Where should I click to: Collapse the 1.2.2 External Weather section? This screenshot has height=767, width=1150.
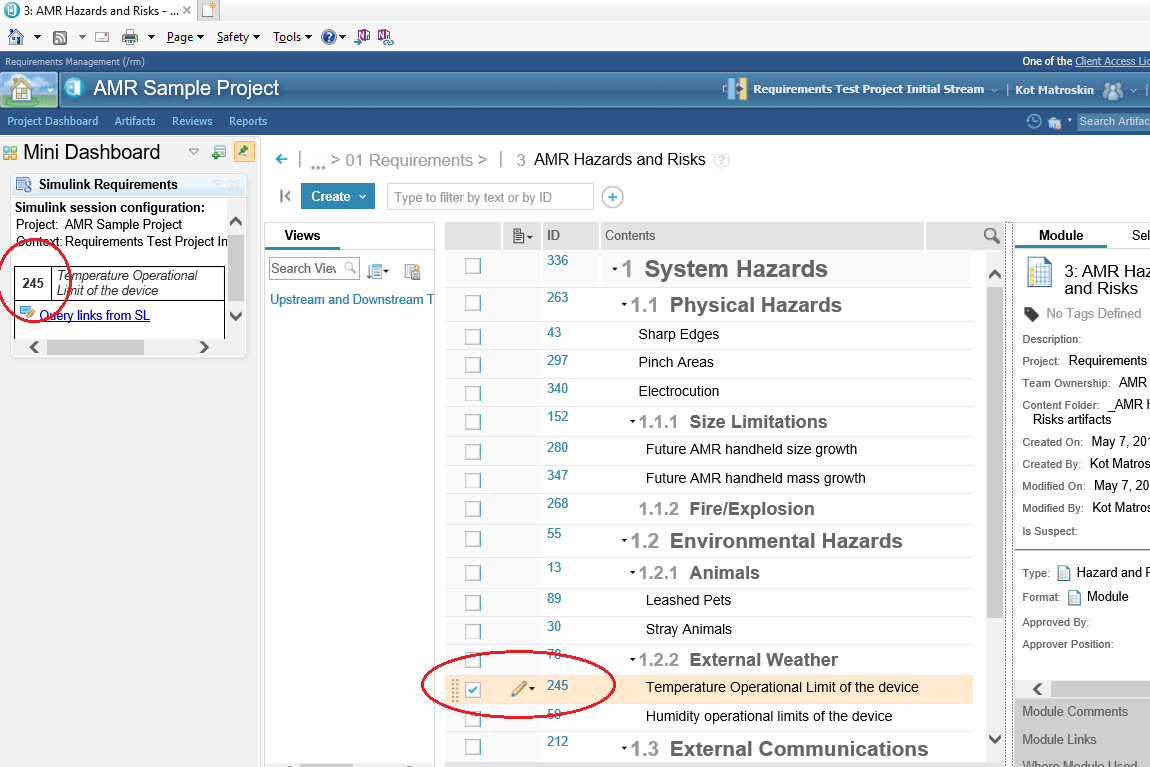[632, 659]
